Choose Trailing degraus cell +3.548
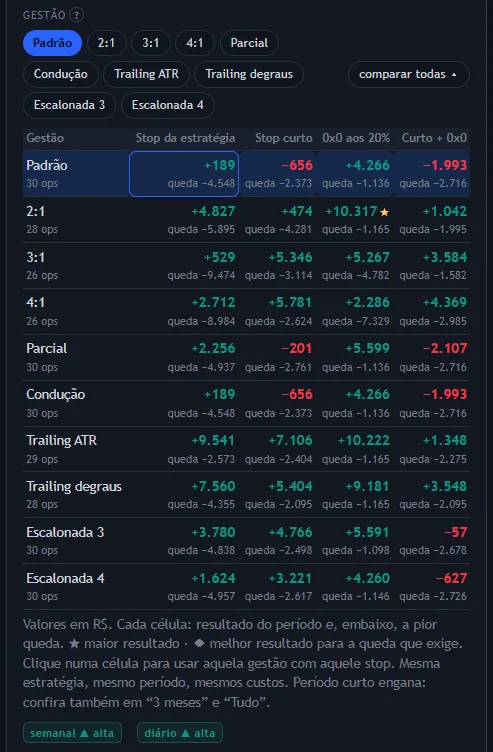The height and width of the screenshot is (752, 493). pos(432,495)
